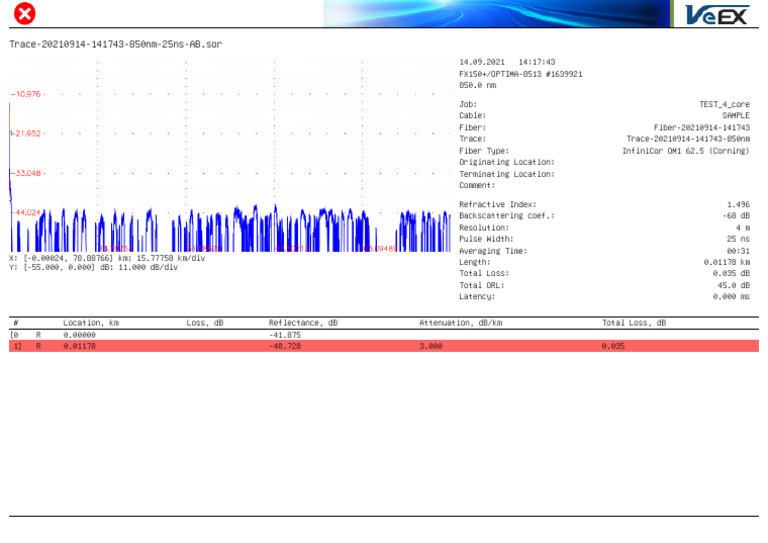Click job value TEST_4_core

[x=724, y=104]
